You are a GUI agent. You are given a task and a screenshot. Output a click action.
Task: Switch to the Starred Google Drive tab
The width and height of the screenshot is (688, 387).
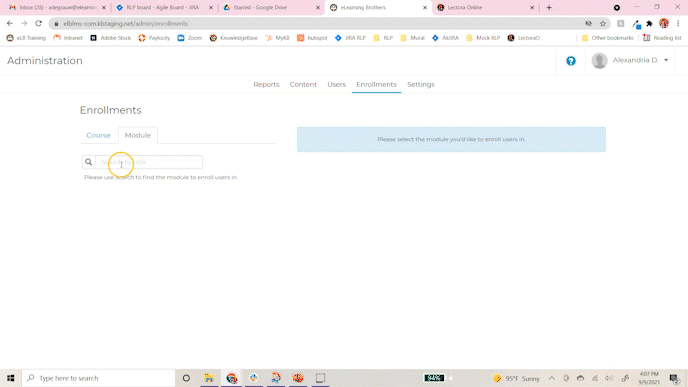coord(271,7)
